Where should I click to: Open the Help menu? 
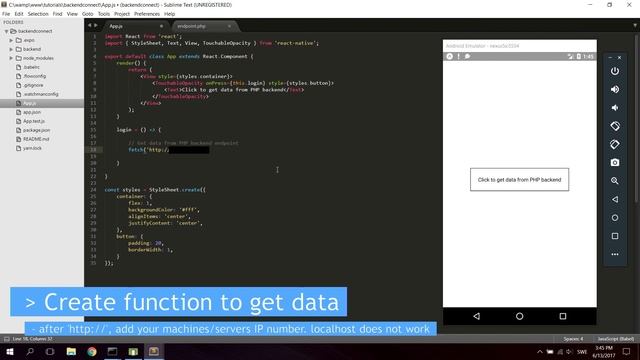click(x=169, y=14)
